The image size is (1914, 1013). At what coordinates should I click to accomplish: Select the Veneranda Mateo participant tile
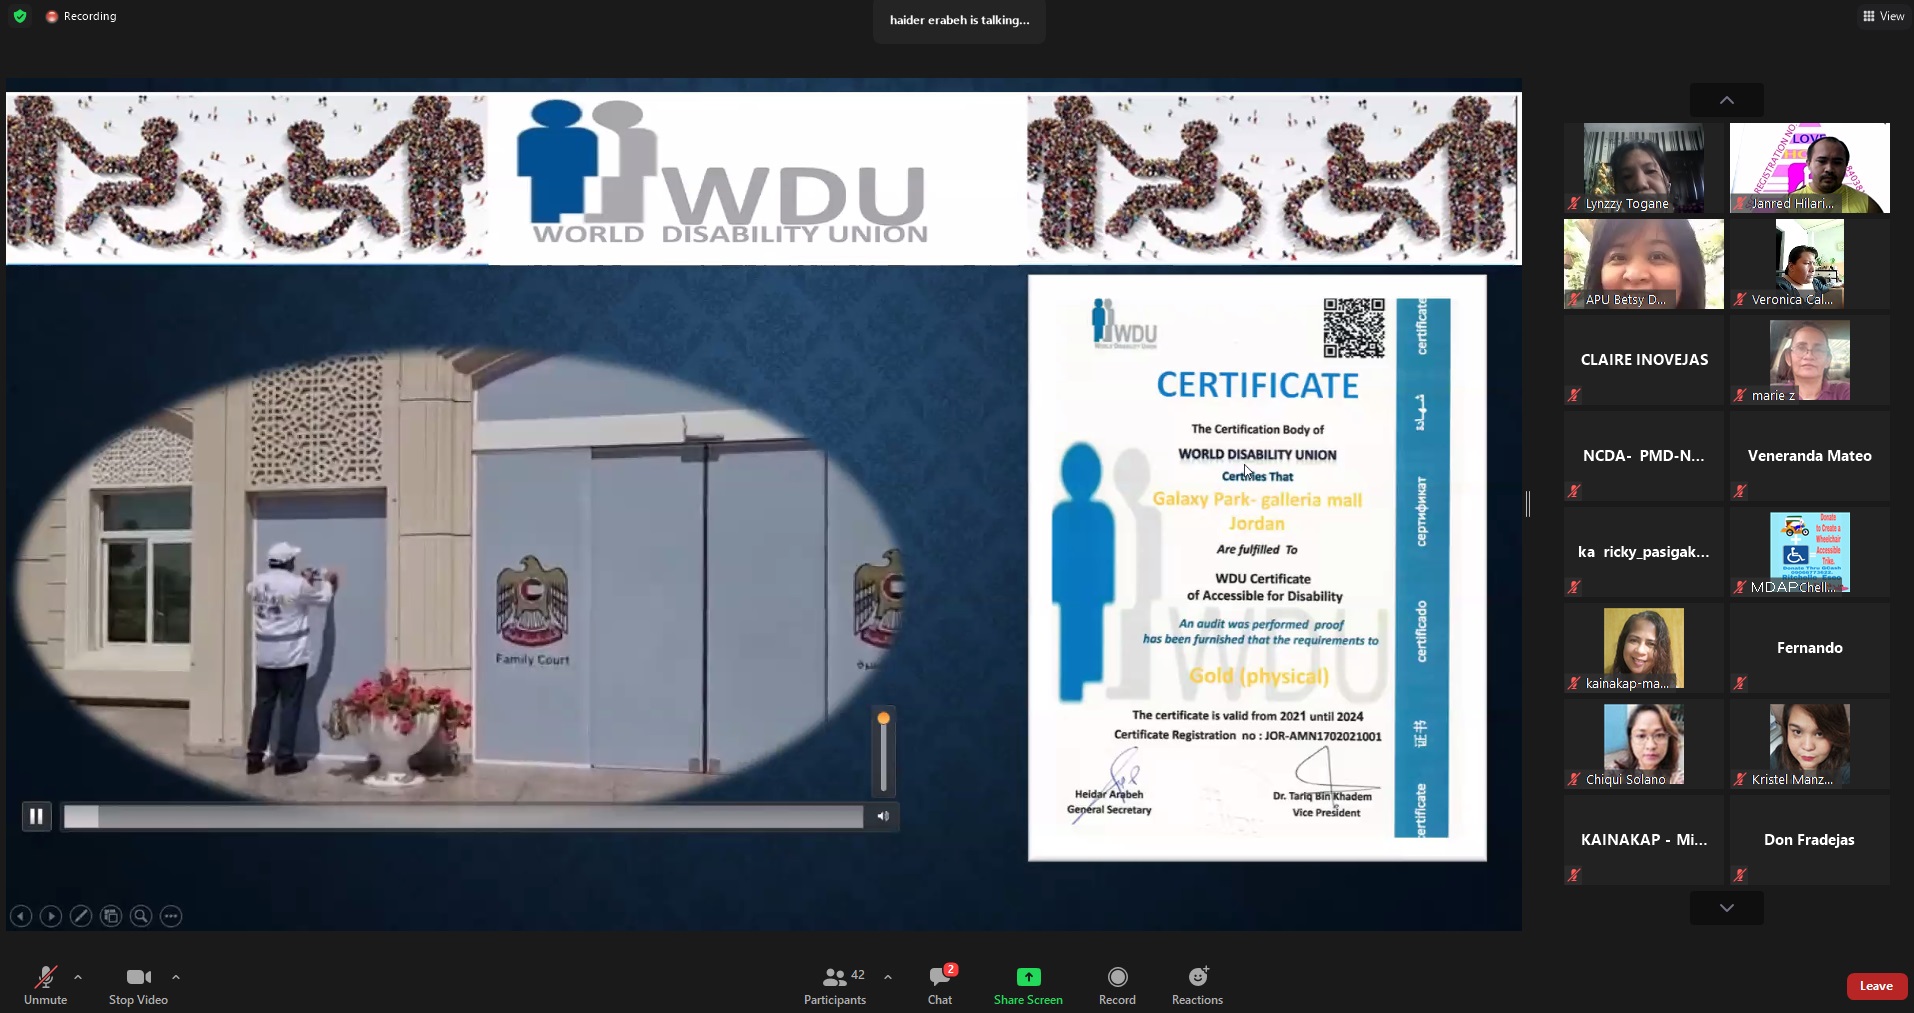1810,456
